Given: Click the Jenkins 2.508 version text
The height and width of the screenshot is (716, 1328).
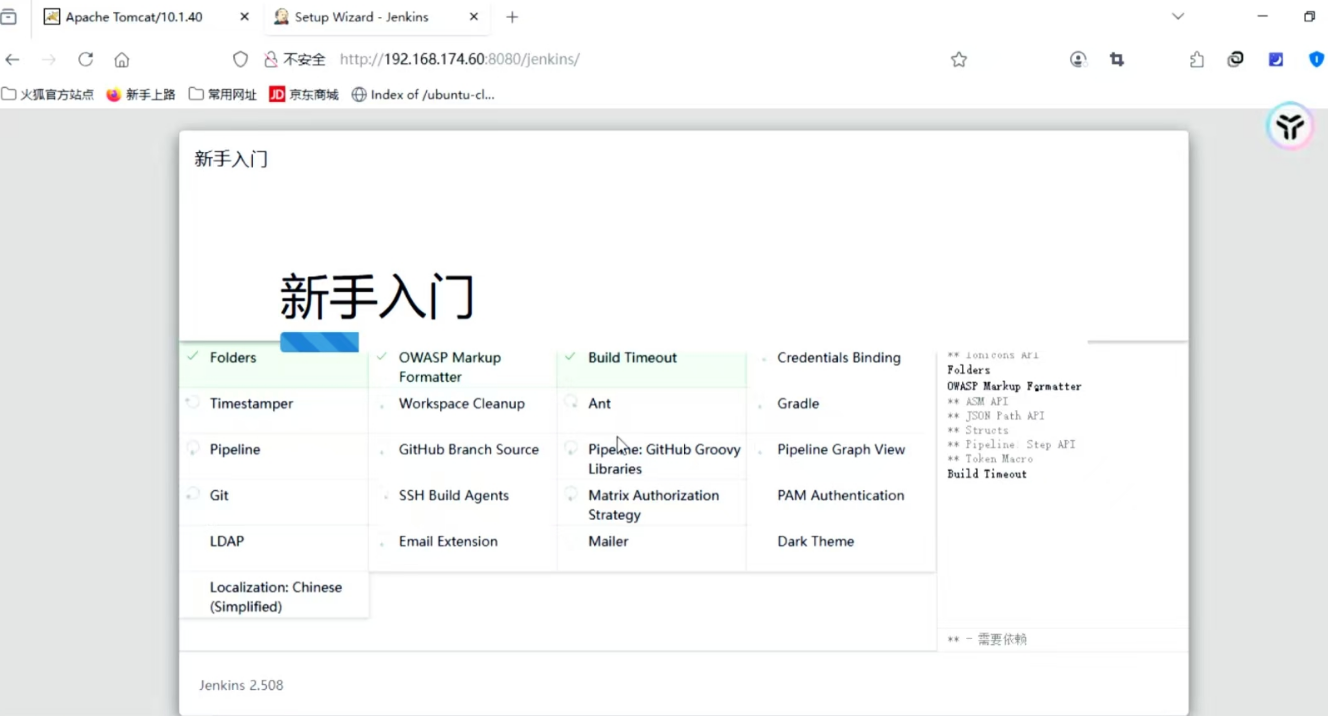Looking at the screenshot, I should (241, 685).
